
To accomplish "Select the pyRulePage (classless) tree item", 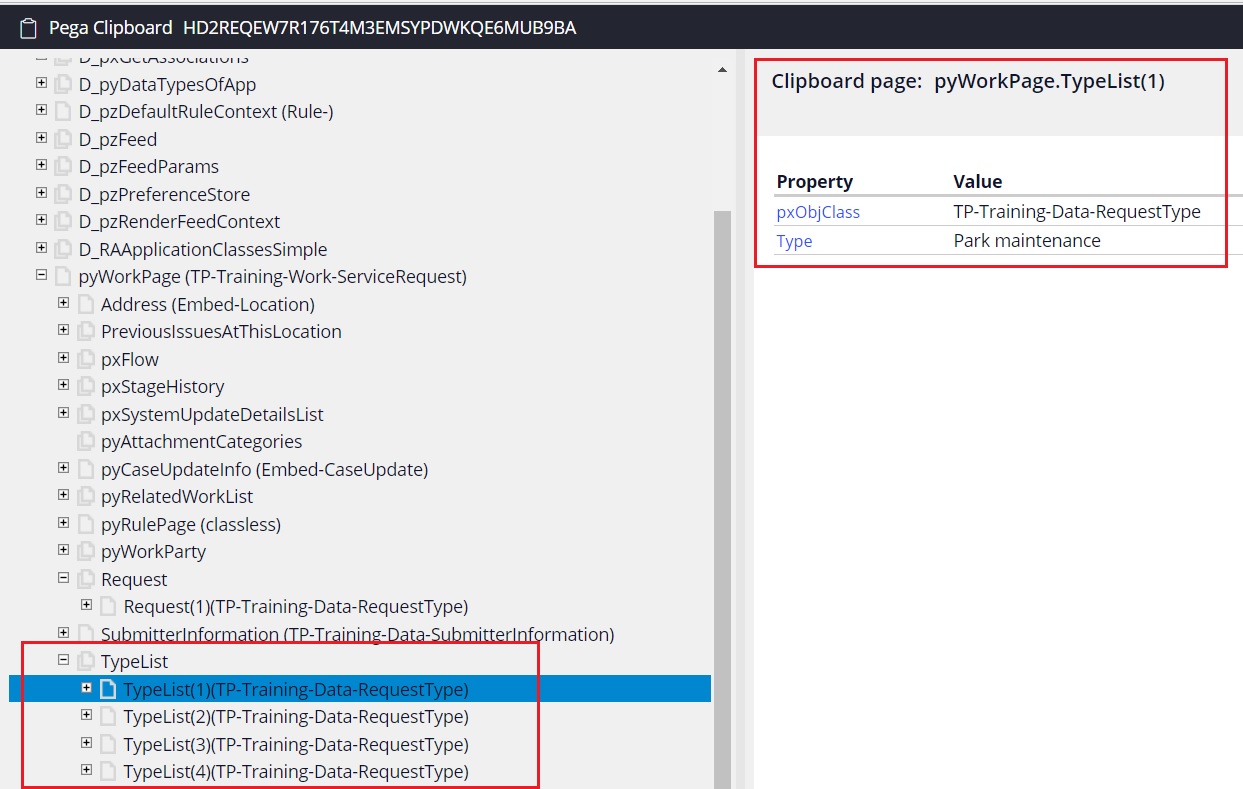I will click(190, 524).
